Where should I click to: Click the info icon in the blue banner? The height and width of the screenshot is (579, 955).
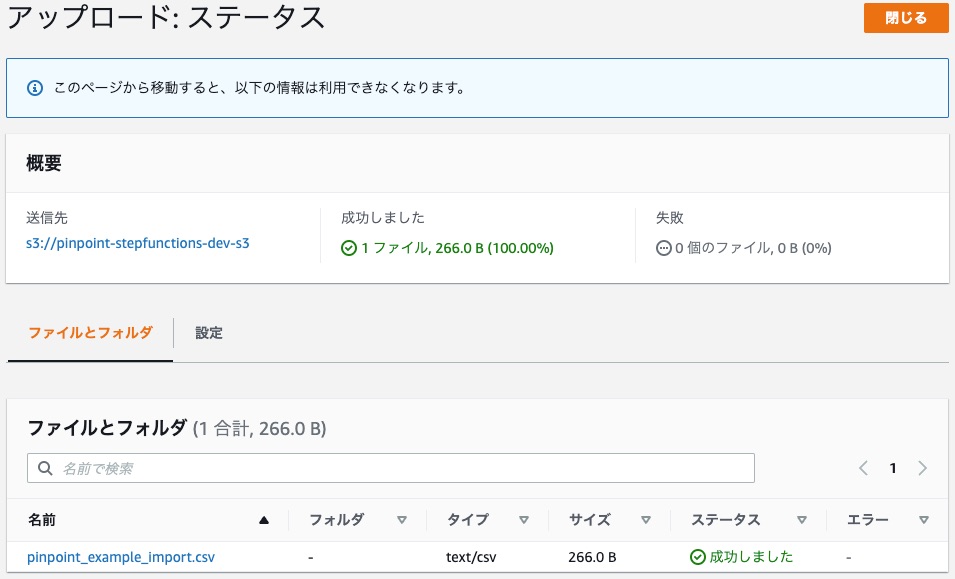click(x=35, y=88)
